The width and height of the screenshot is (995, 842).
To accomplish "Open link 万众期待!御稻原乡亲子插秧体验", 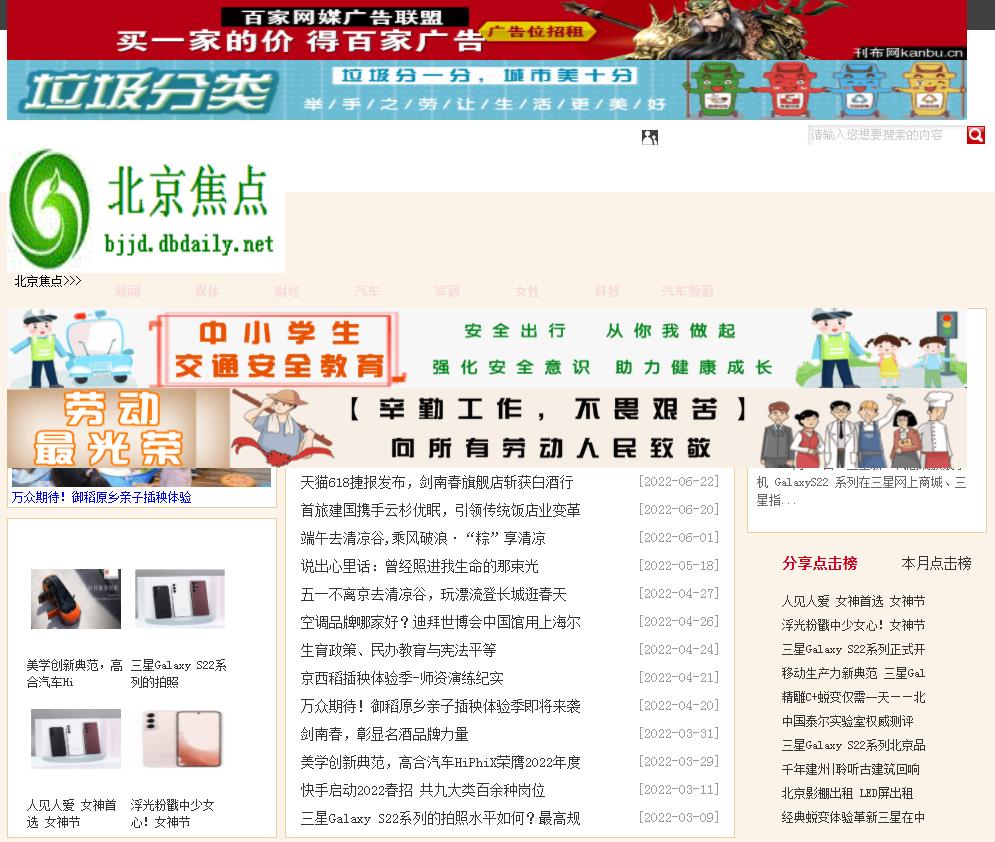I will click(102, 497).
